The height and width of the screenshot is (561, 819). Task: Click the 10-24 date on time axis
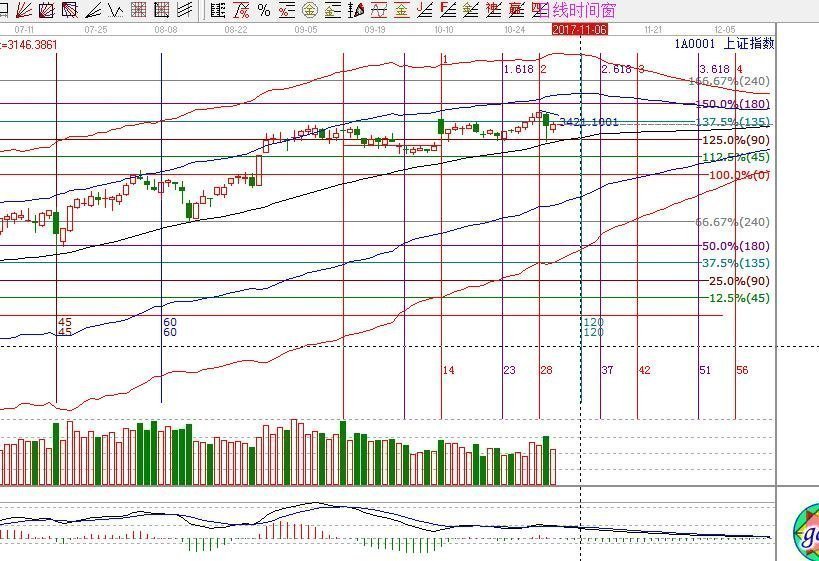514,30
